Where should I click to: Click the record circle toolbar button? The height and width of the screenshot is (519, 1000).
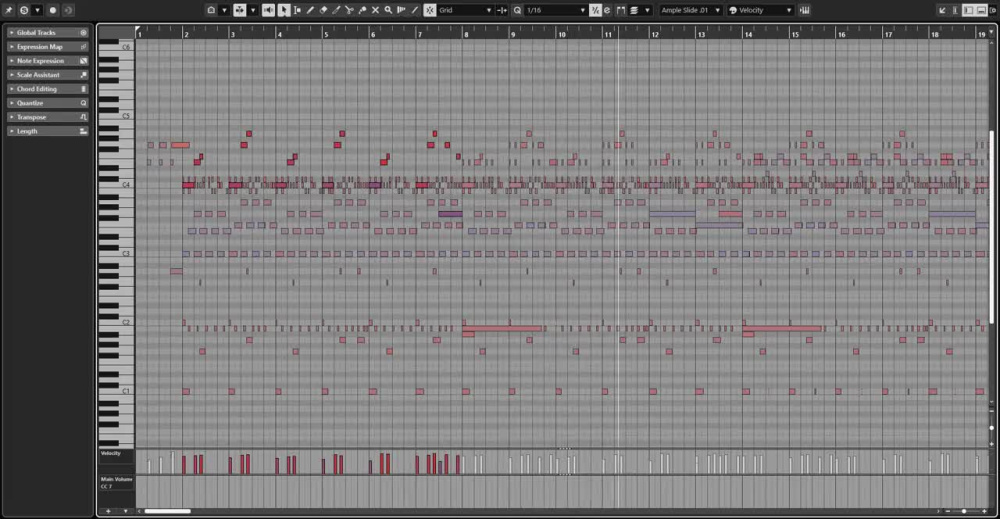tap(53, 10)
